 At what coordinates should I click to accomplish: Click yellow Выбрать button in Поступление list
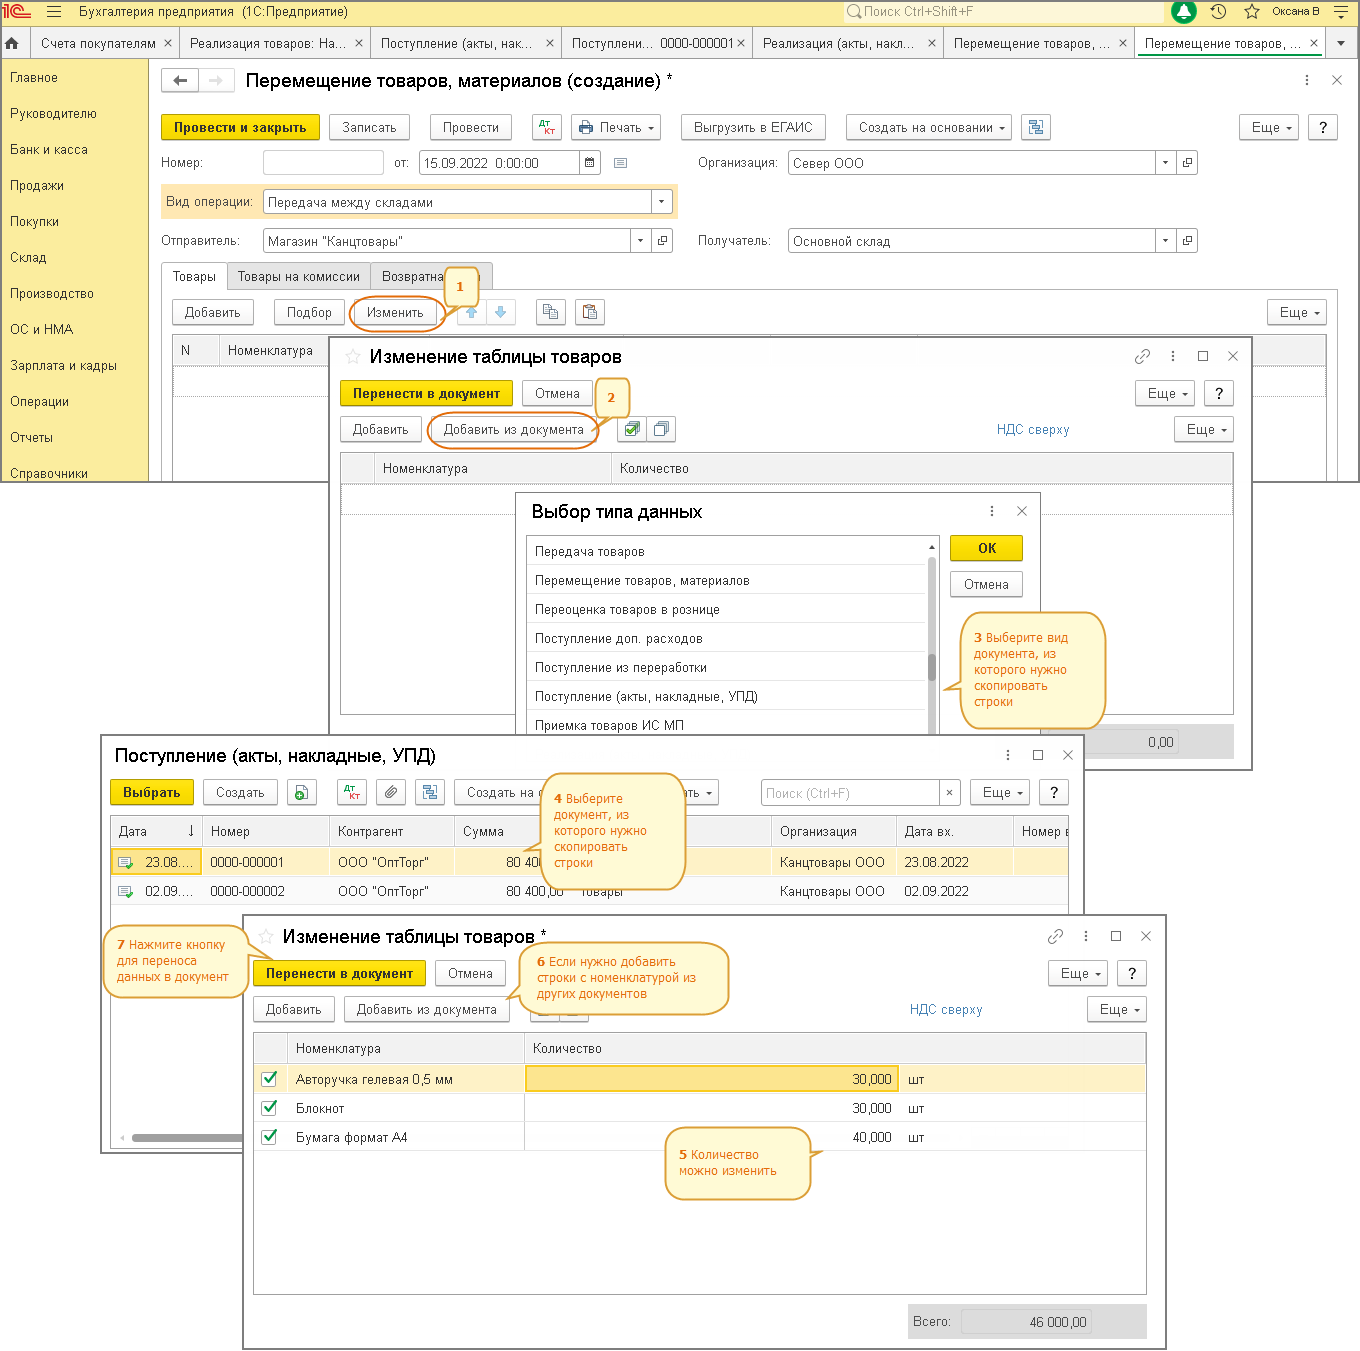pyautogui.click(x=151, y=793)
